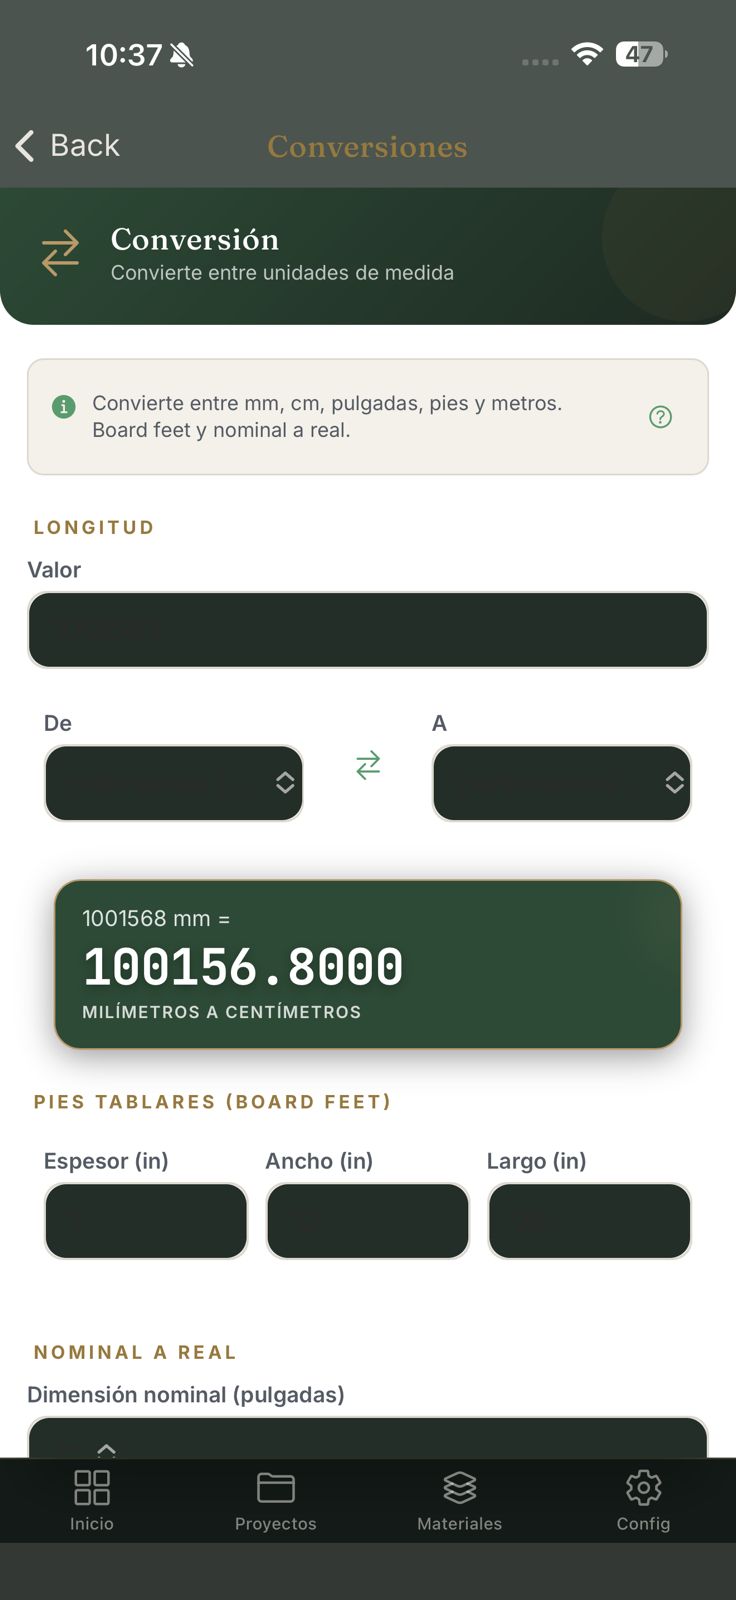
Task: Tap the green swap units icon
Action: (x=368, y=765)
